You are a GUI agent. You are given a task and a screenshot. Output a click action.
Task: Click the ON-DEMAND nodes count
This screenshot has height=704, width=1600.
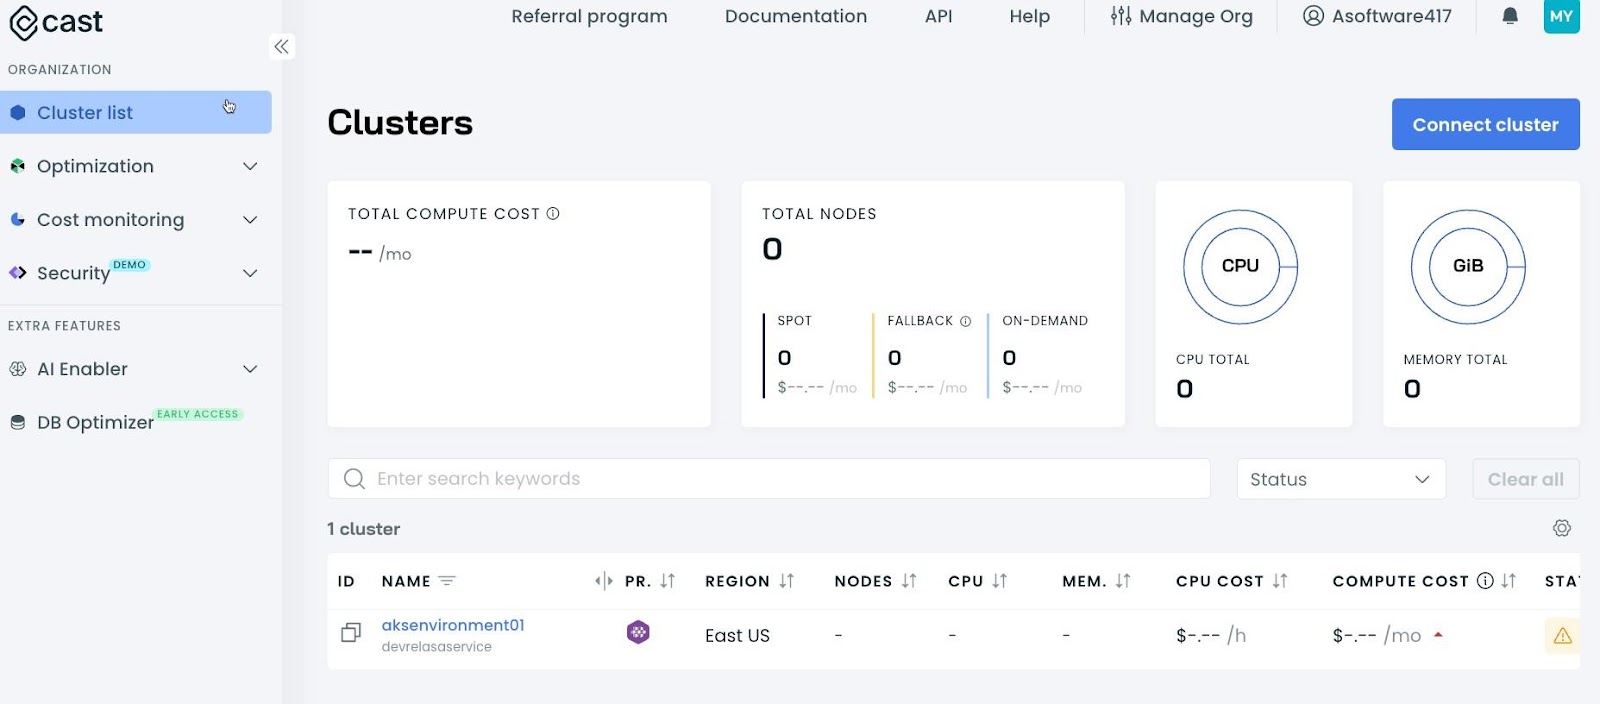(1009, 358)
